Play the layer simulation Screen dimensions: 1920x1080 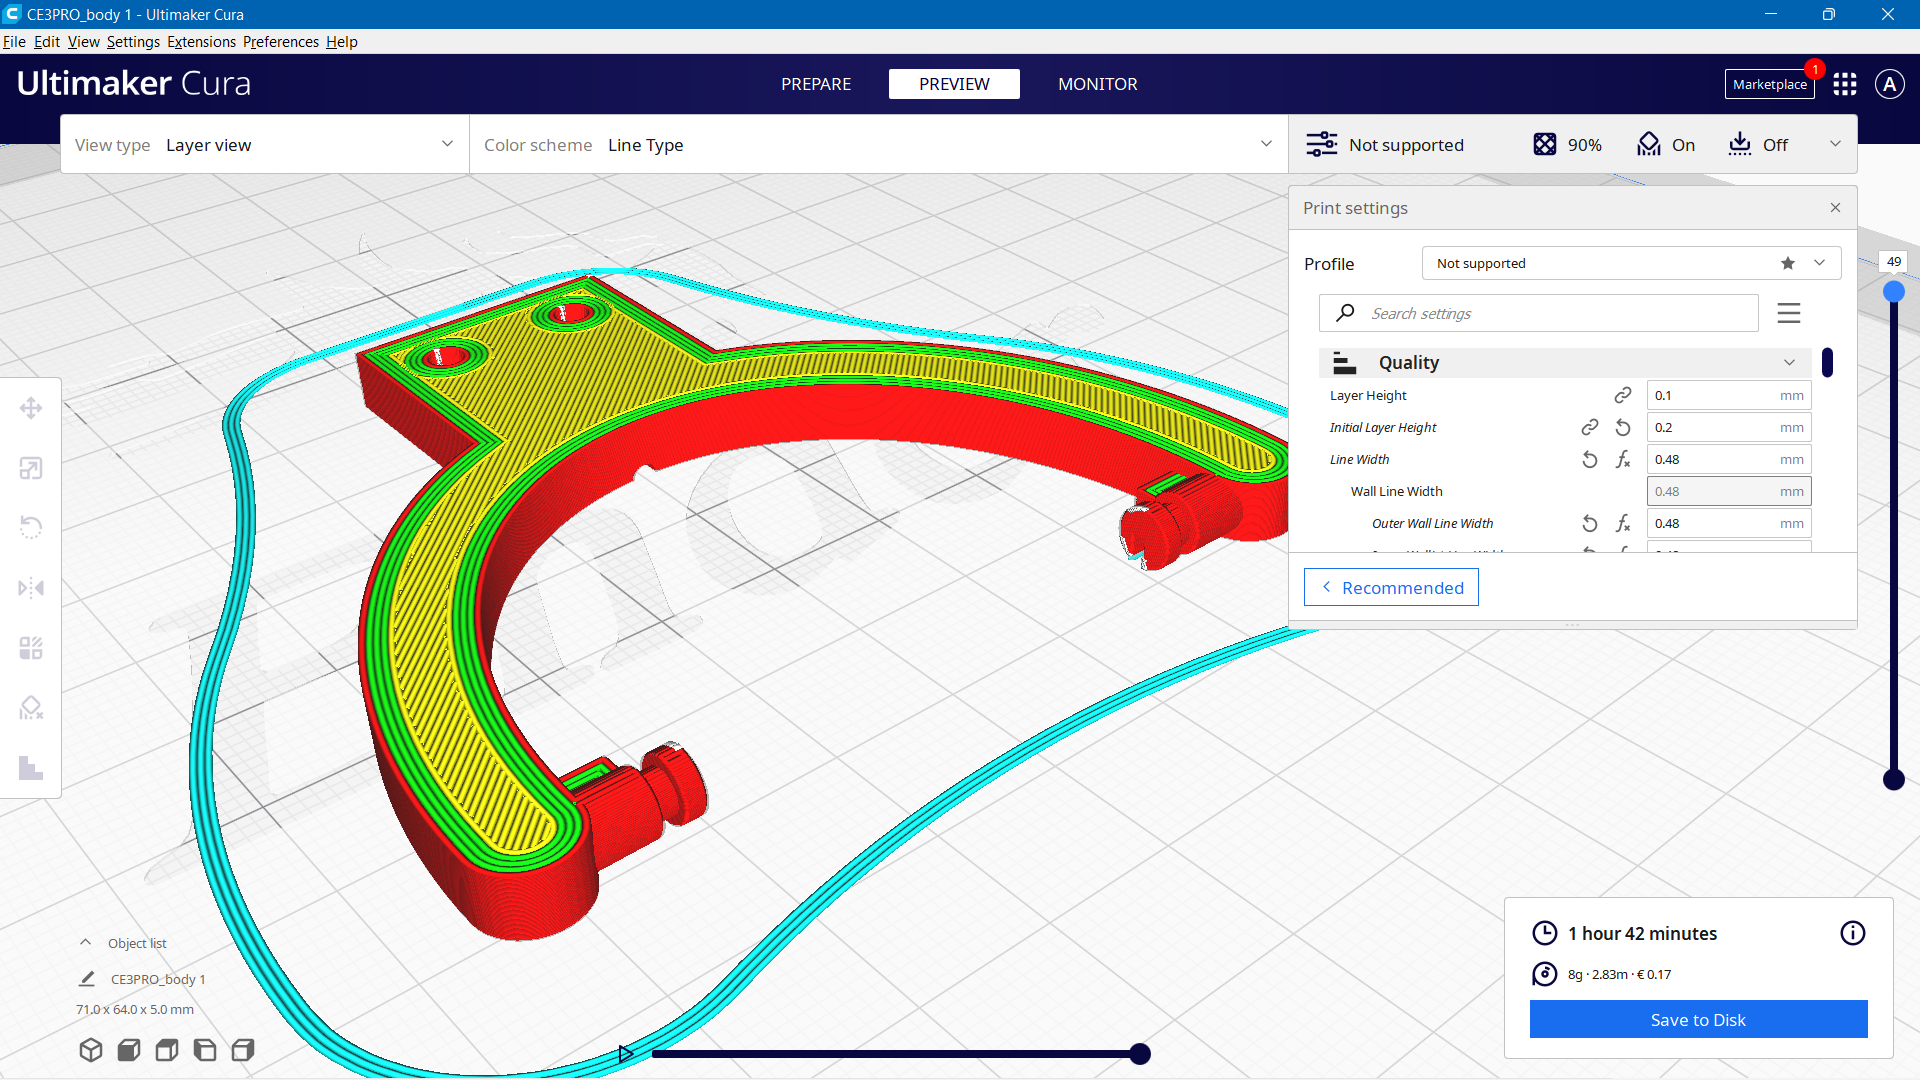[x=626, y=1053]
